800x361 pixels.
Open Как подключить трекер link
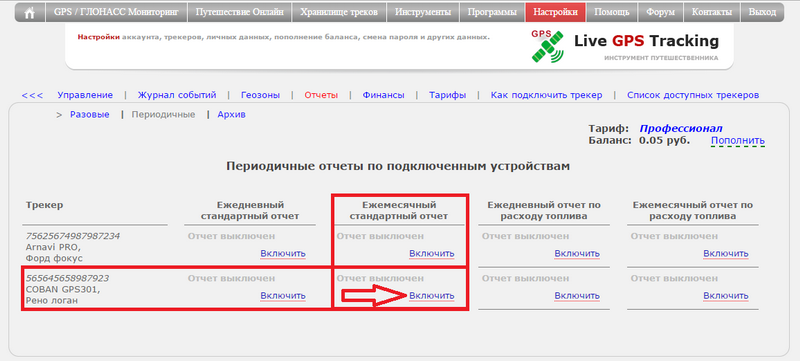pyautogui.click(x=546, y=95)
